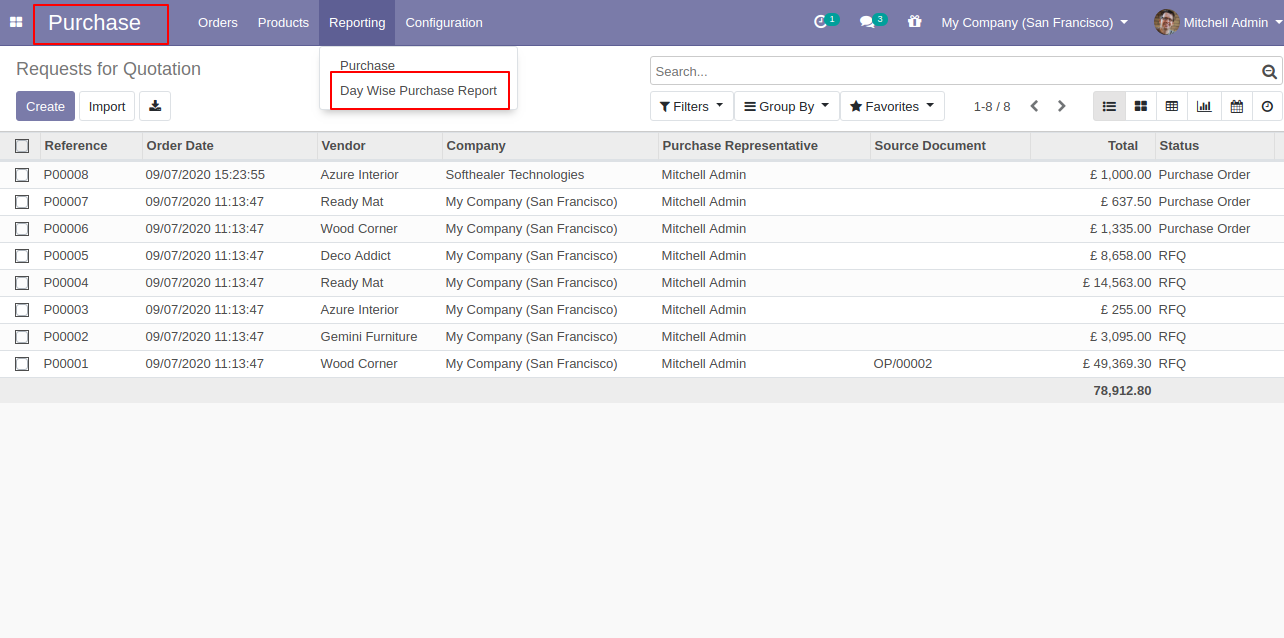
Task: Click company Softhealer Technologies
Action: 515,175
